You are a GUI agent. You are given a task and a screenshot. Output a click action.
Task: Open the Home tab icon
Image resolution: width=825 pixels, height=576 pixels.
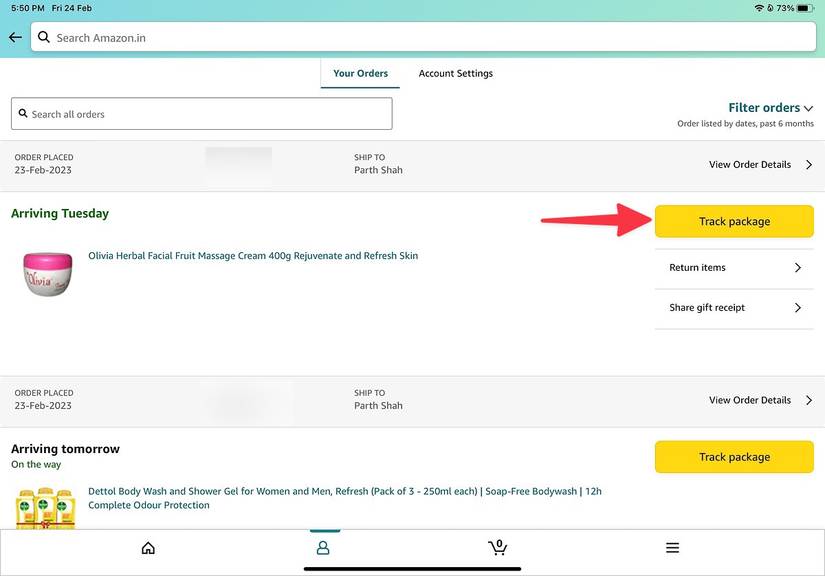pyautogui.click(x=148, y=548)
